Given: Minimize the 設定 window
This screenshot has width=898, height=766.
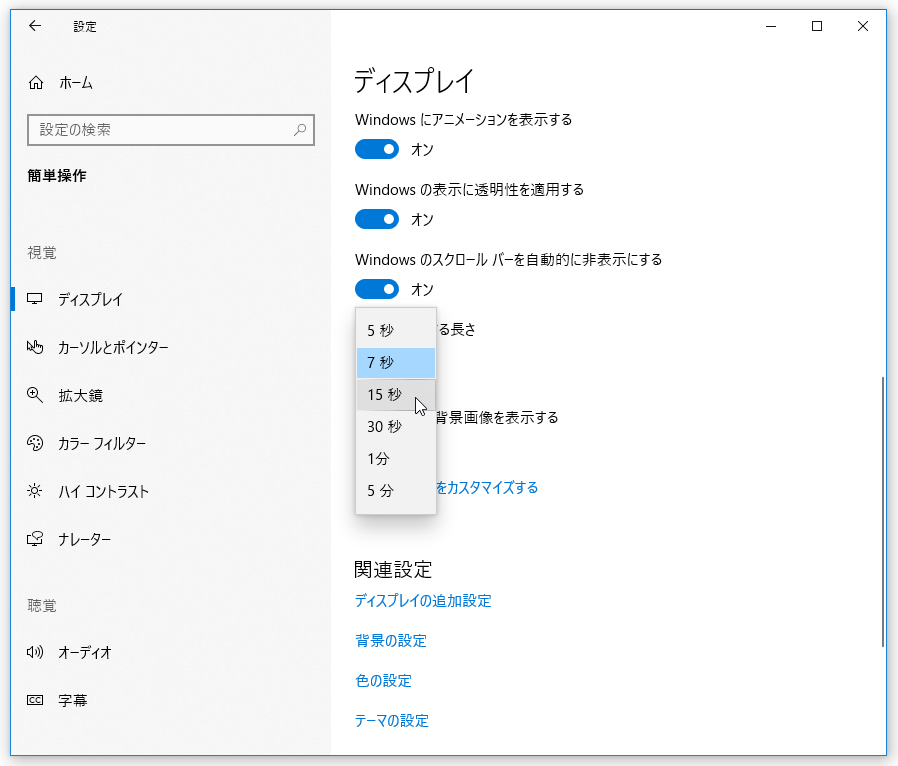Looking at the screenshot, I should 771,26.
